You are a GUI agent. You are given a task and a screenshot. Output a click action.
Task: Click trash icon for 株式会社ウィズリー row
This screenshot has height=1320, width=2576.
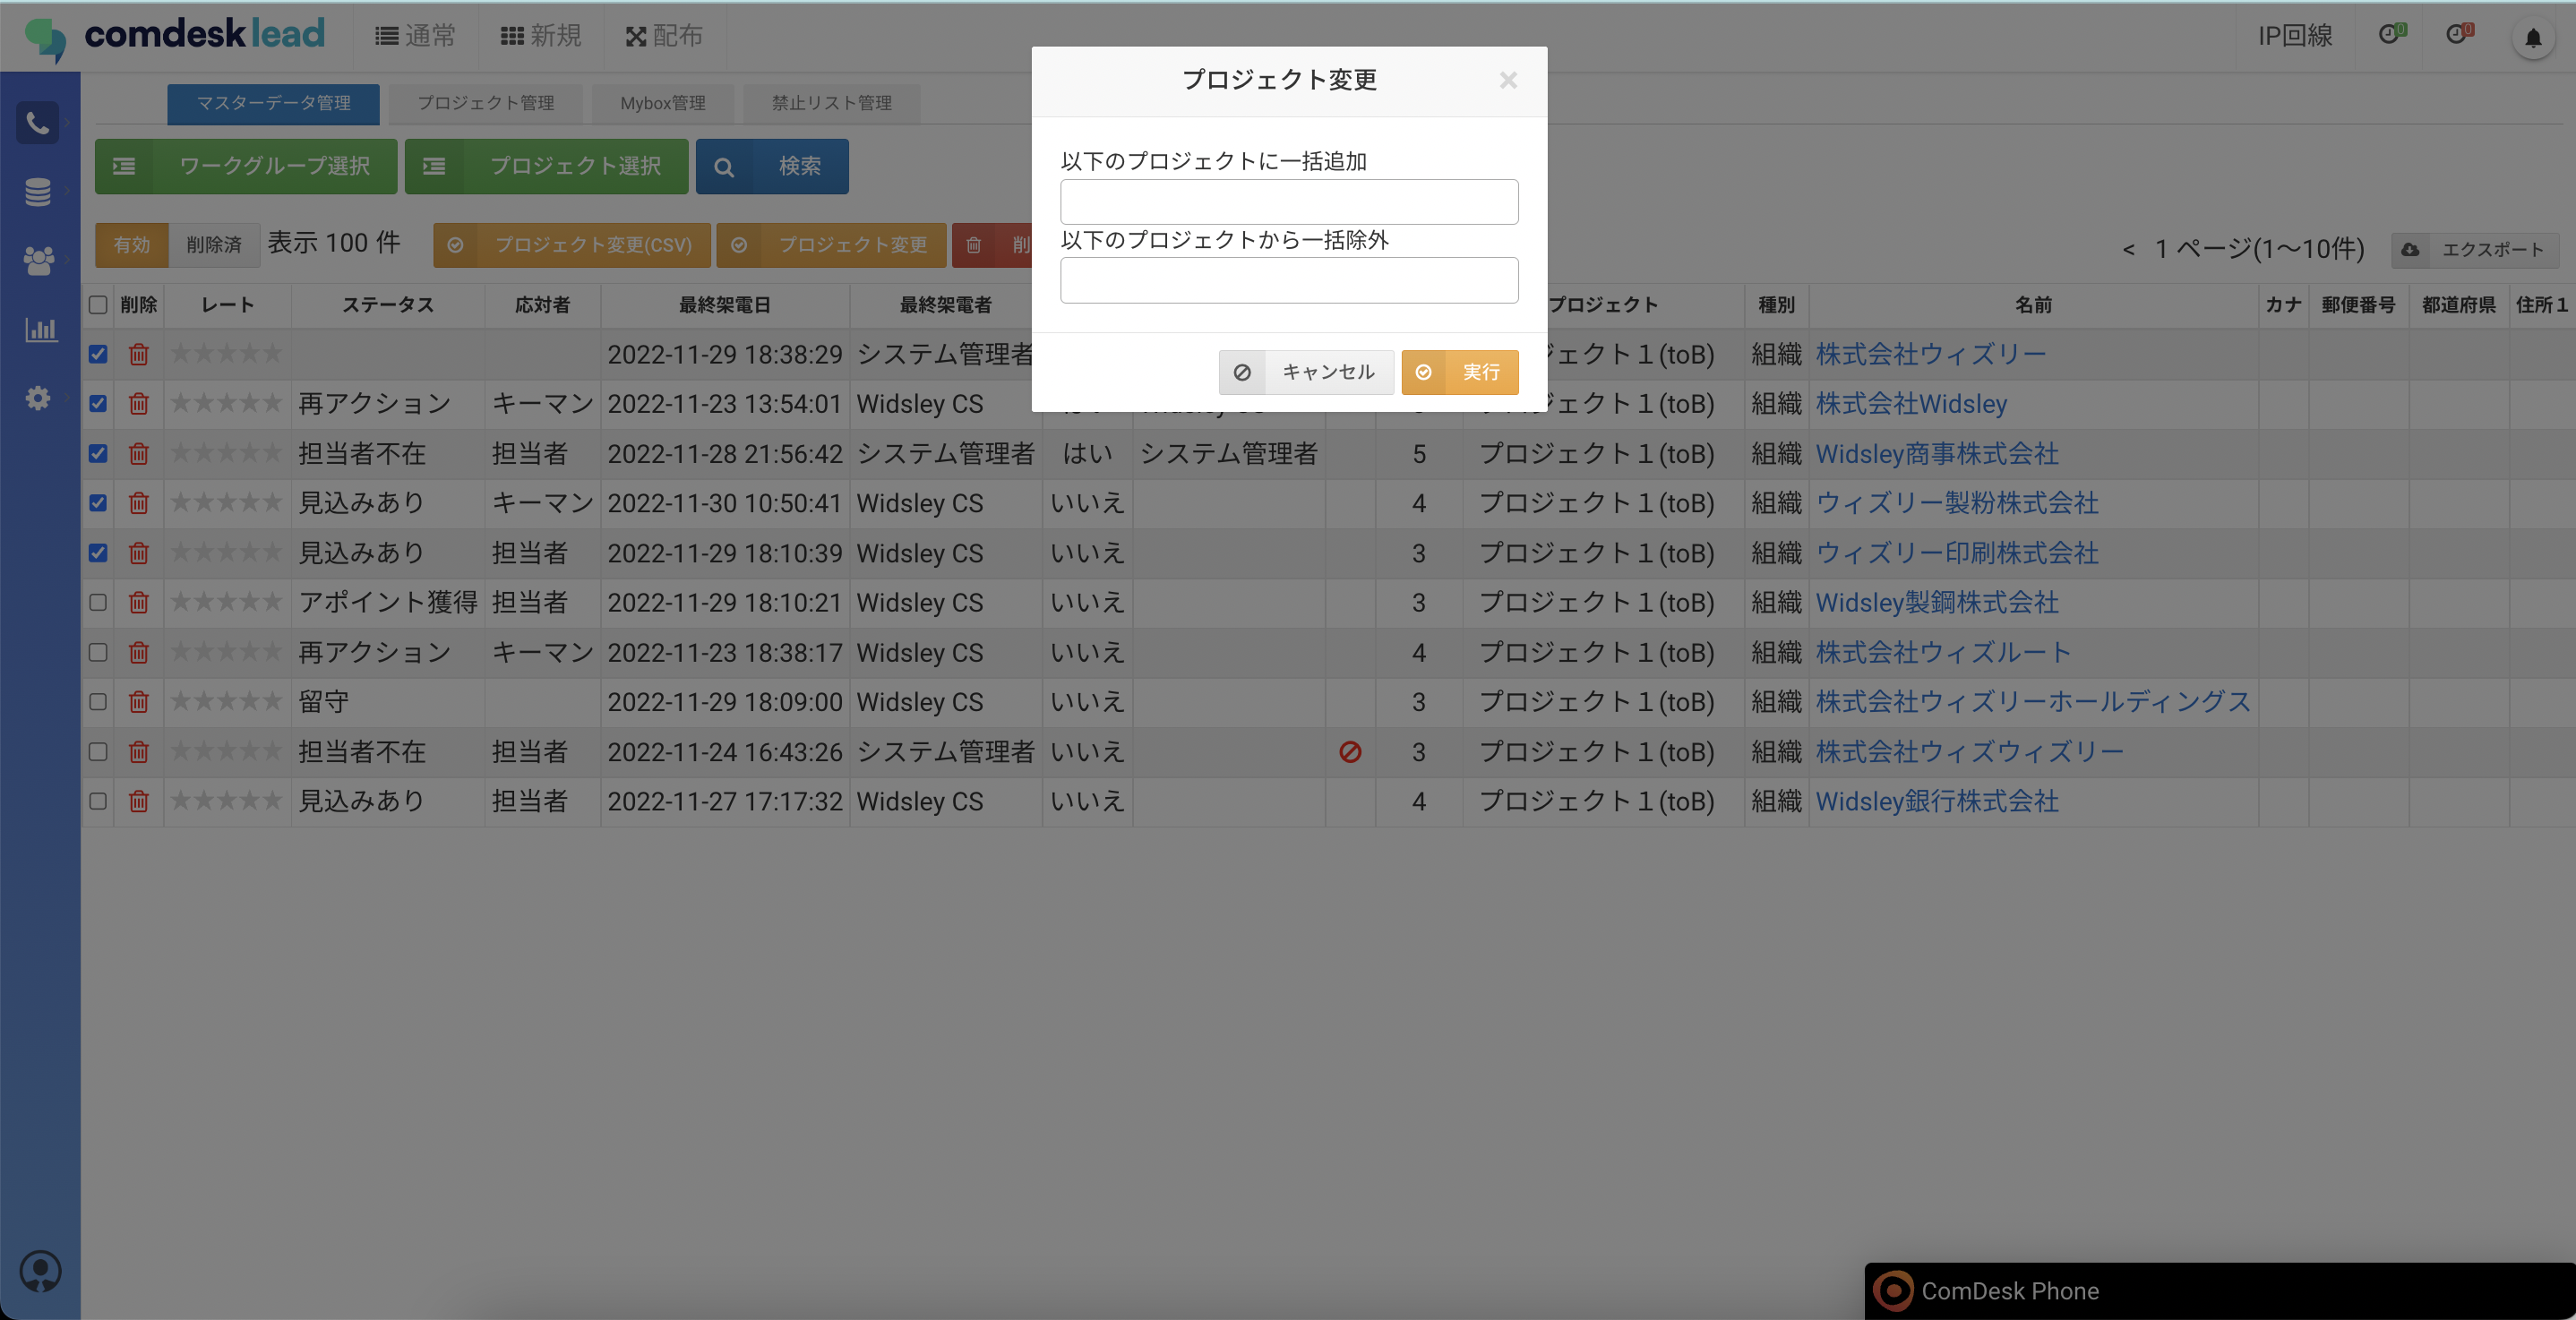click(x=139, y=354)
